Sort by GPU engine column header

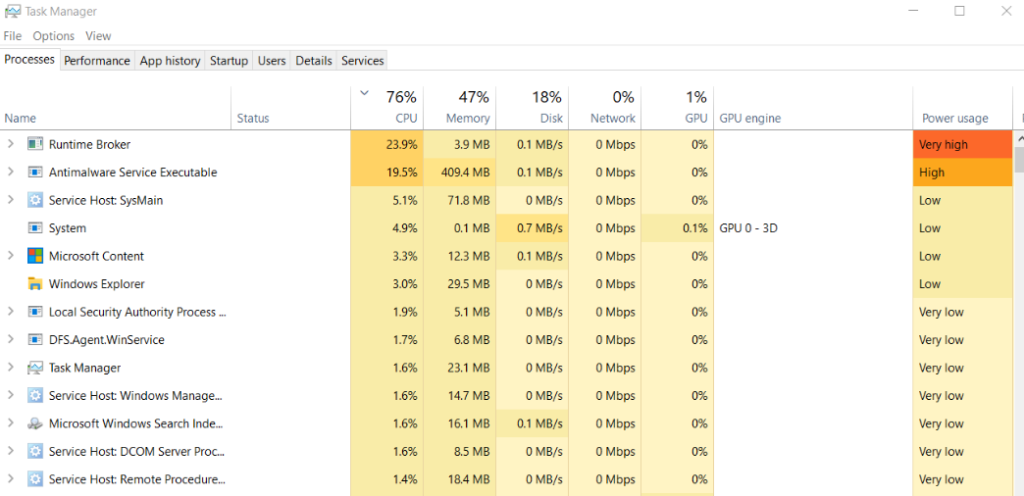coord(813,108)
